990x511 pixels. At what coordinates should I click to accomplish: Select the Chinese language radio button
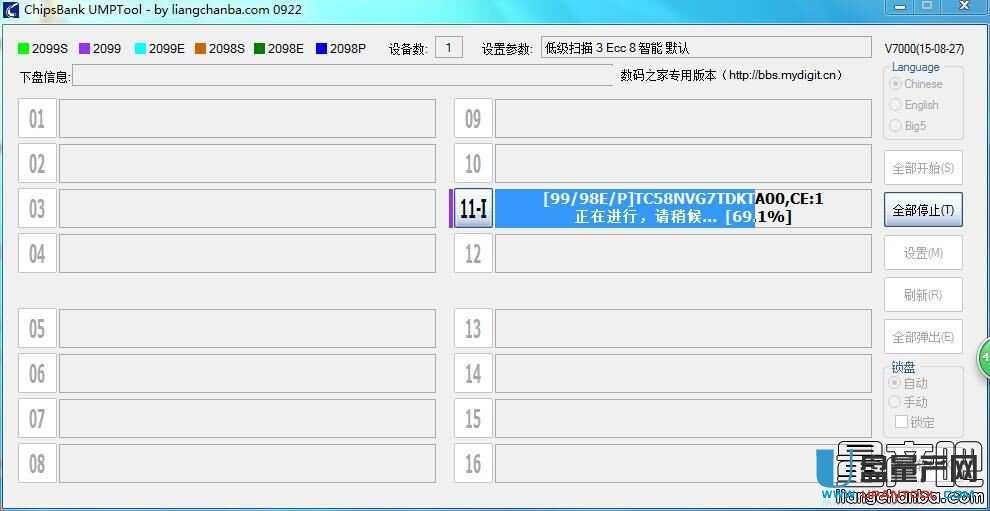(x=895, y=83)
